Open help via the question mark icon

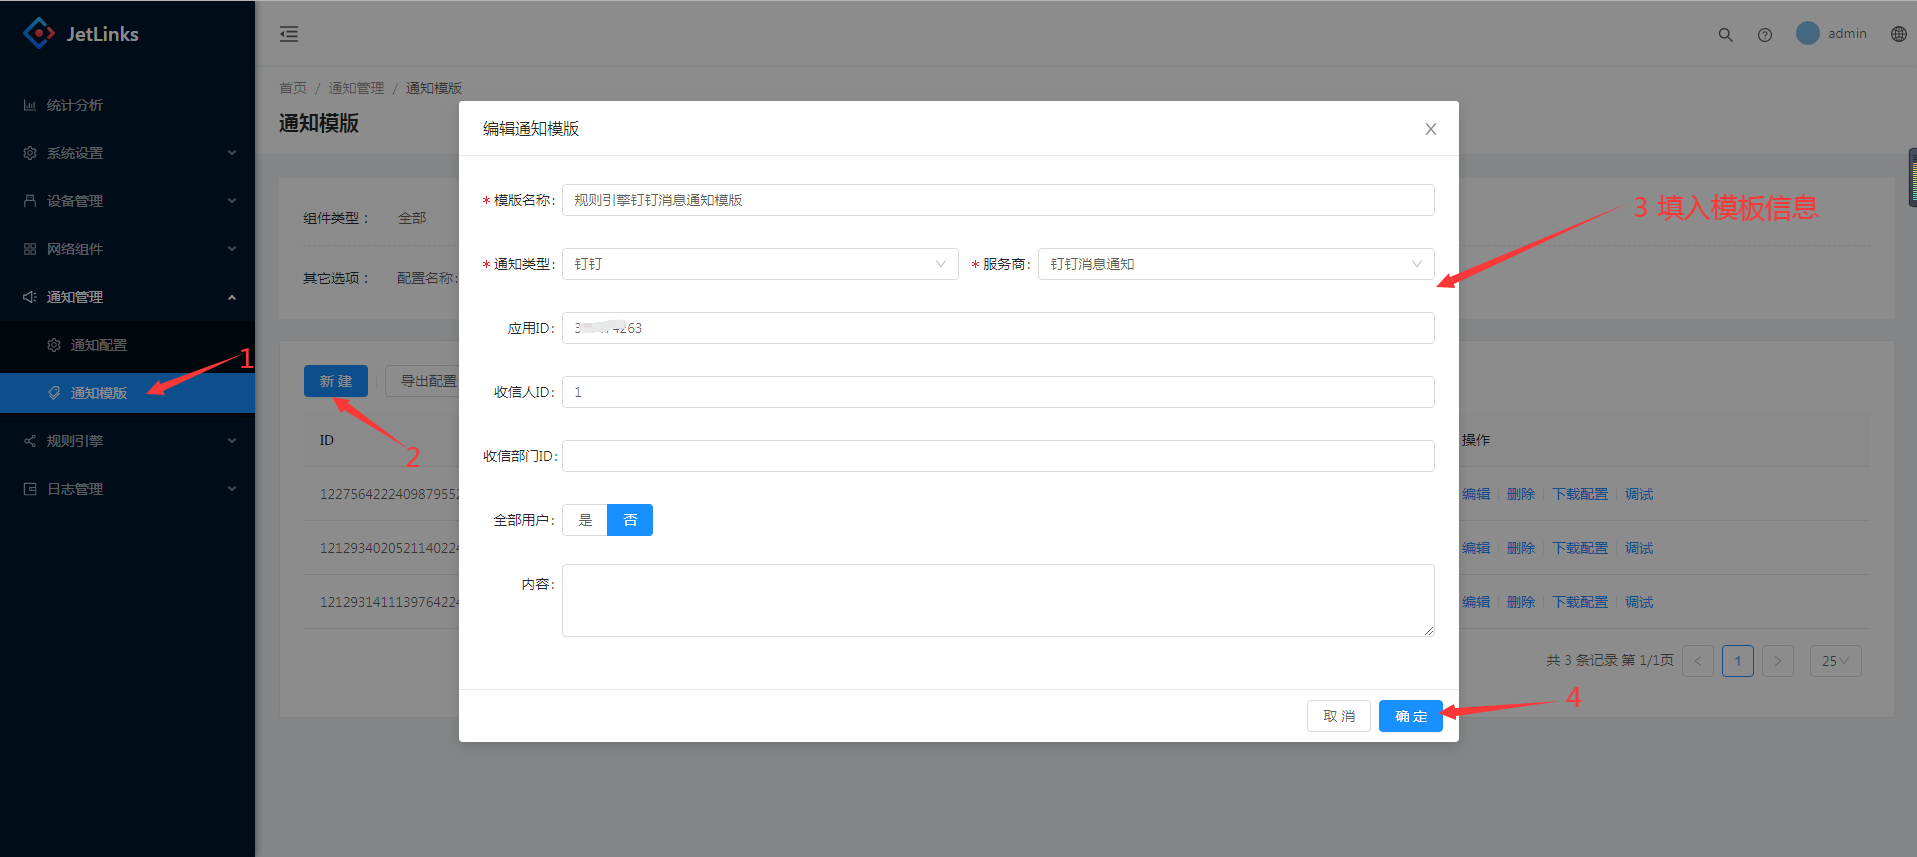[x=1765, y=34]
